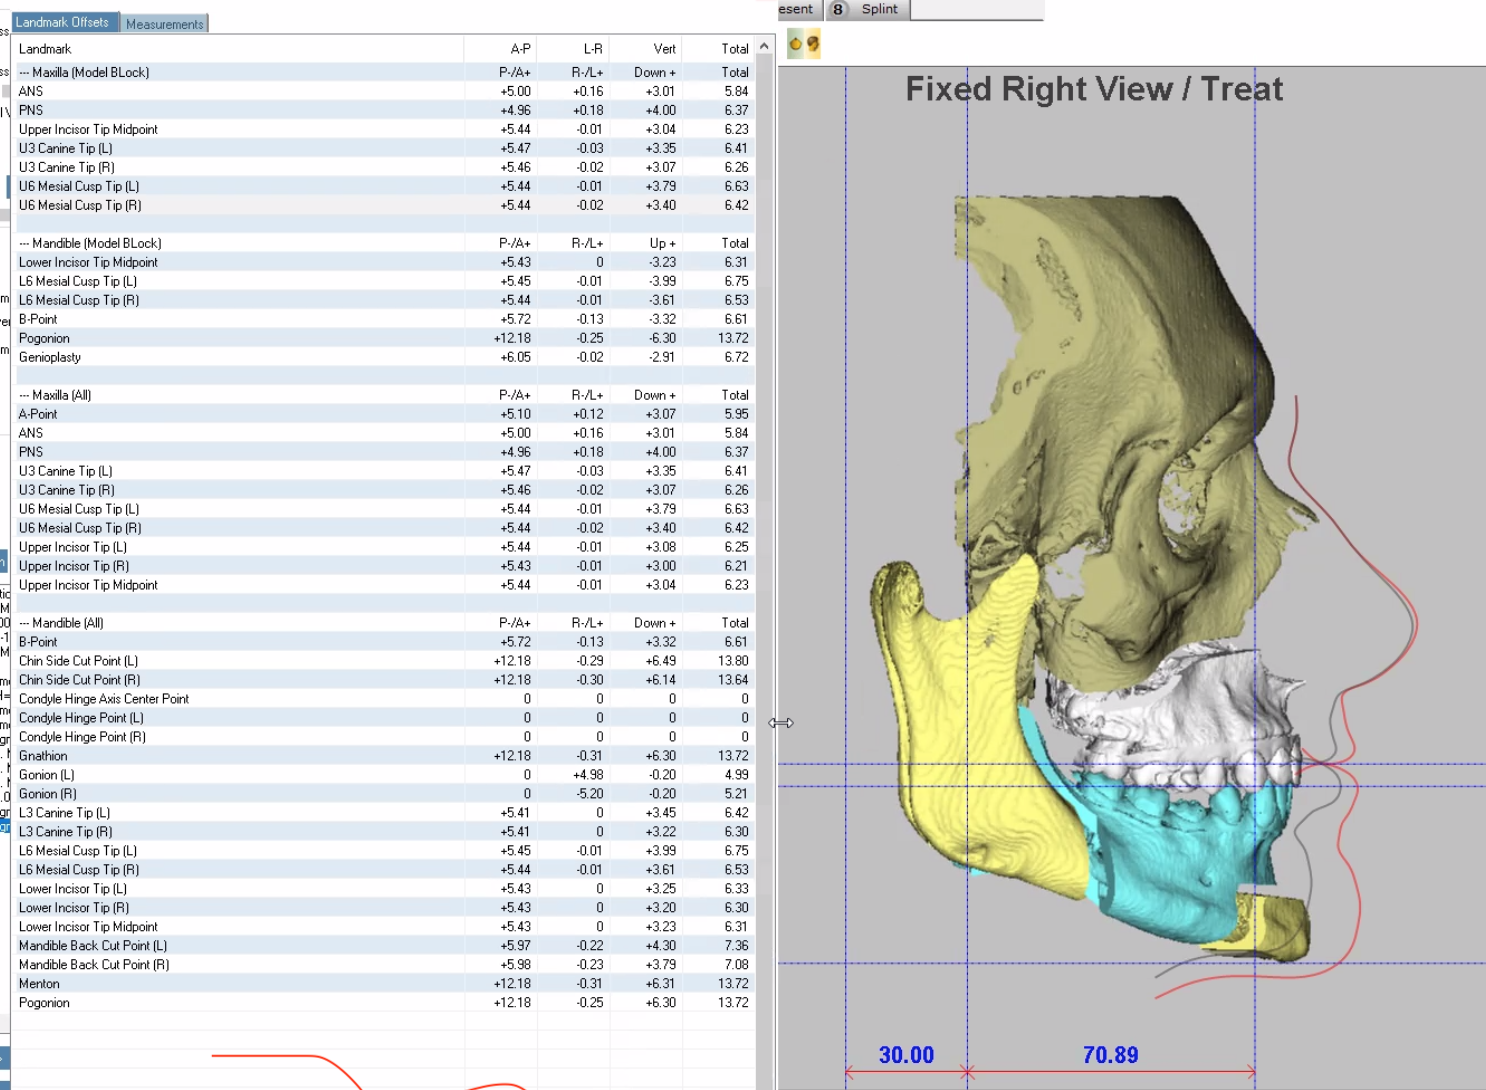Select the Genioplasty landmark row
This screenshot has height=1090, width=1486.
383,357
